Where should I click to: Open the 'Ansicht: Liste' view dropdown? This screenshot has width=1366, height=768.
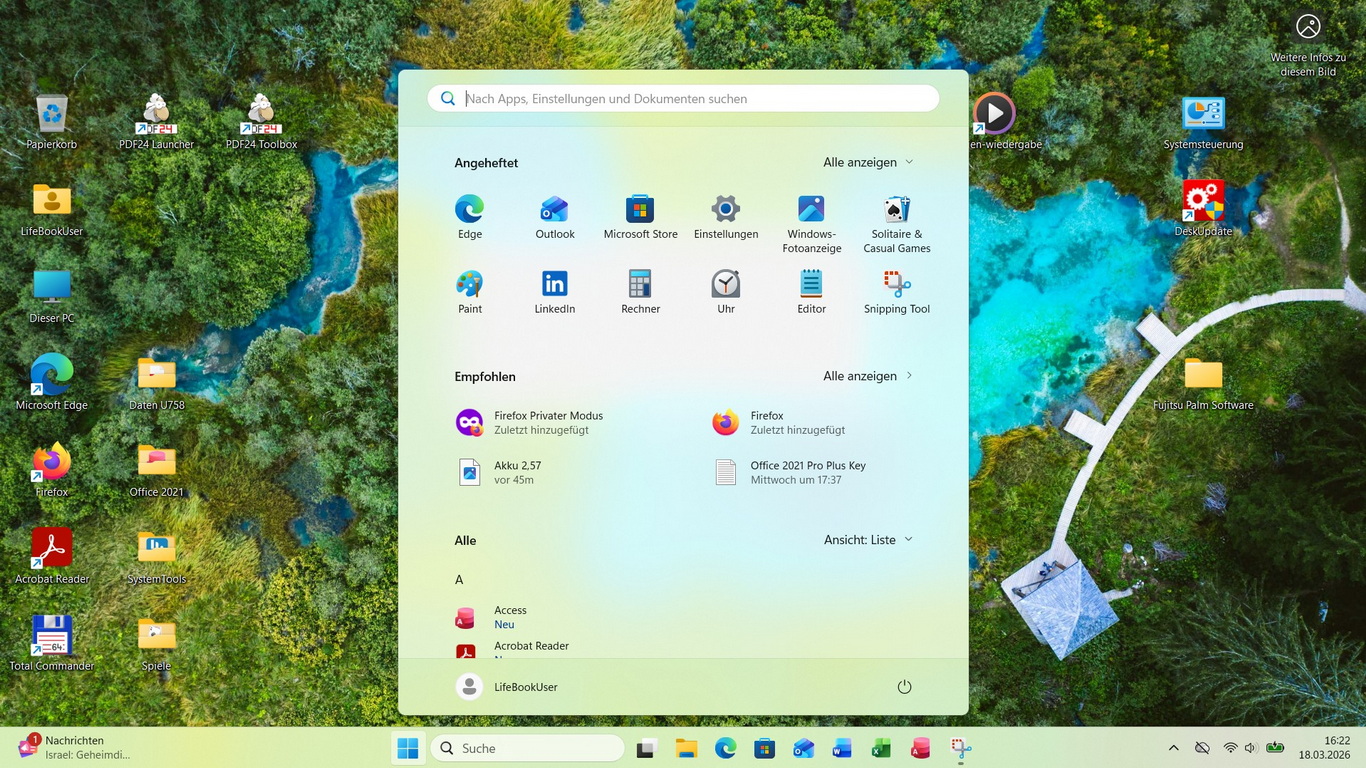pos(867,540)
